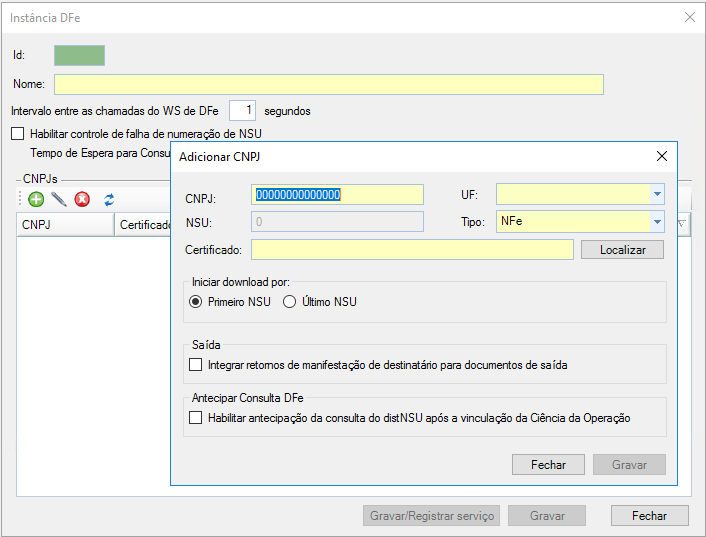Click the toolbar grip handle beside add icon

point(20,199)
